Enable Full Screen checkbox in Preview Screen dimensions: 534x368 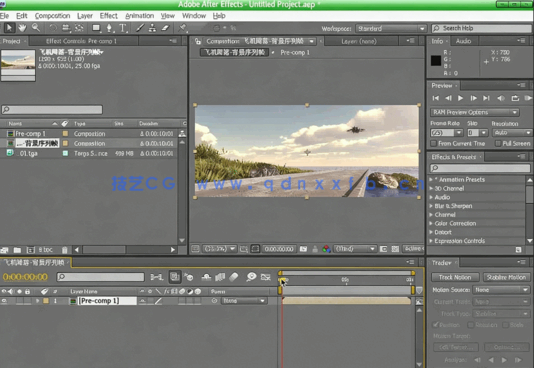[498, 143]
